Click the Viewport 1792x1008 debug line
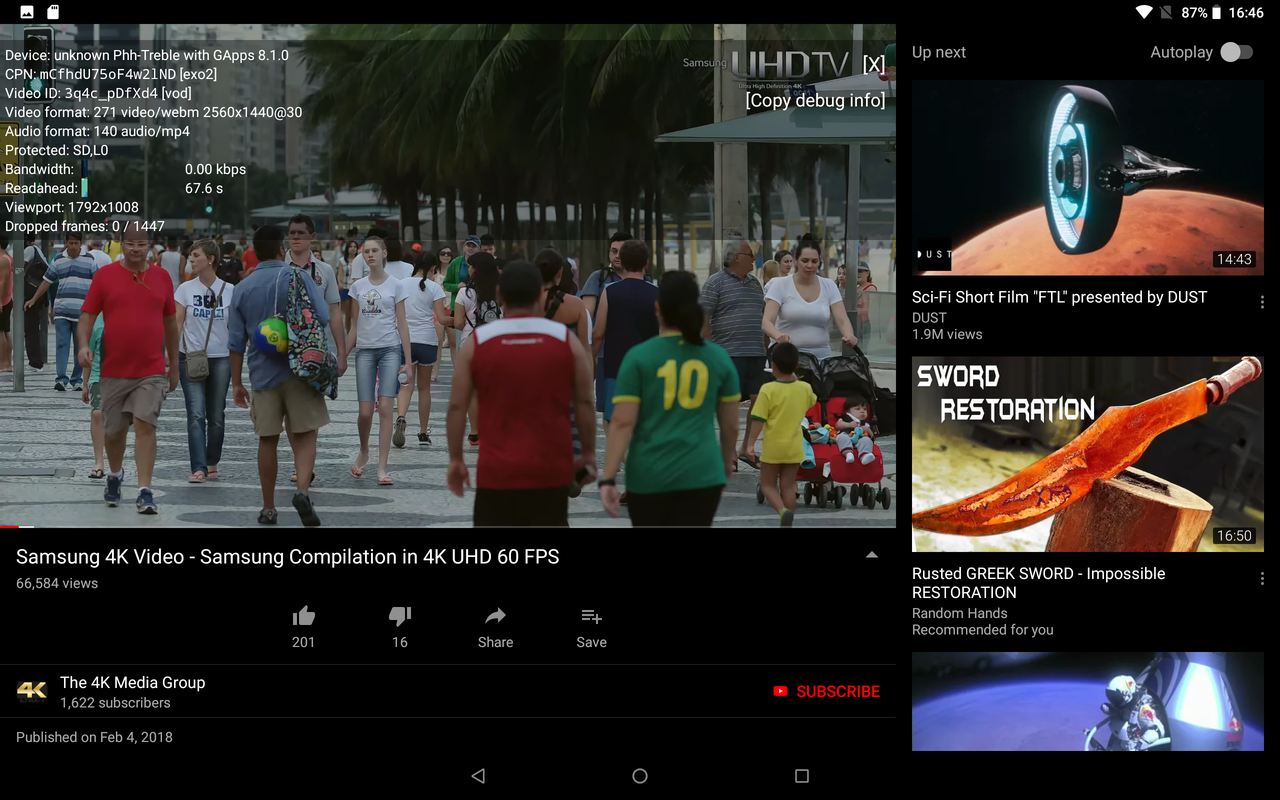The image size is (1280, 800). pos(72,207)
